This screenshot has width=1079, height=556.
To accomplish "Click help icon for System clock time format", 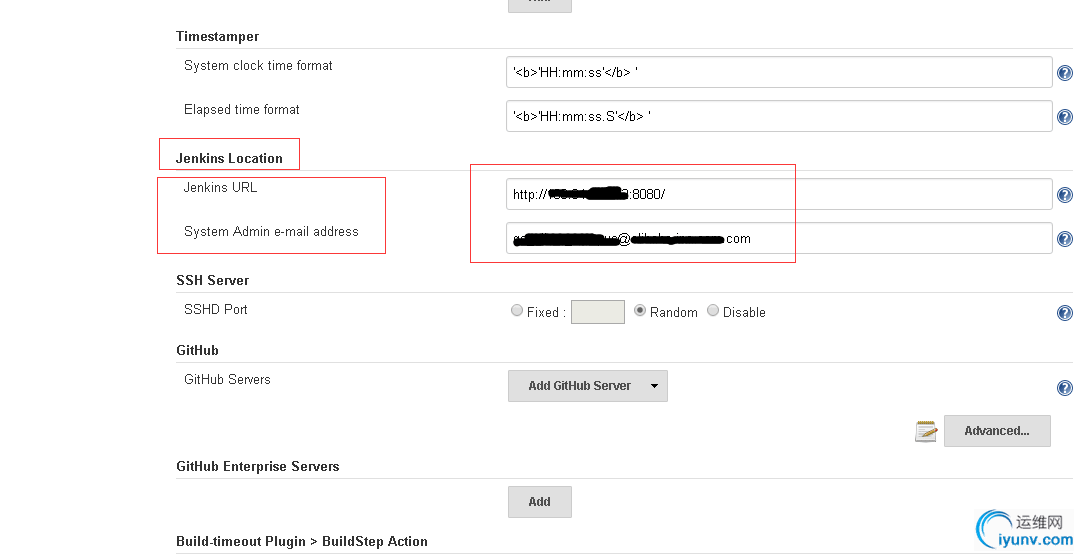I will 1065,74.
